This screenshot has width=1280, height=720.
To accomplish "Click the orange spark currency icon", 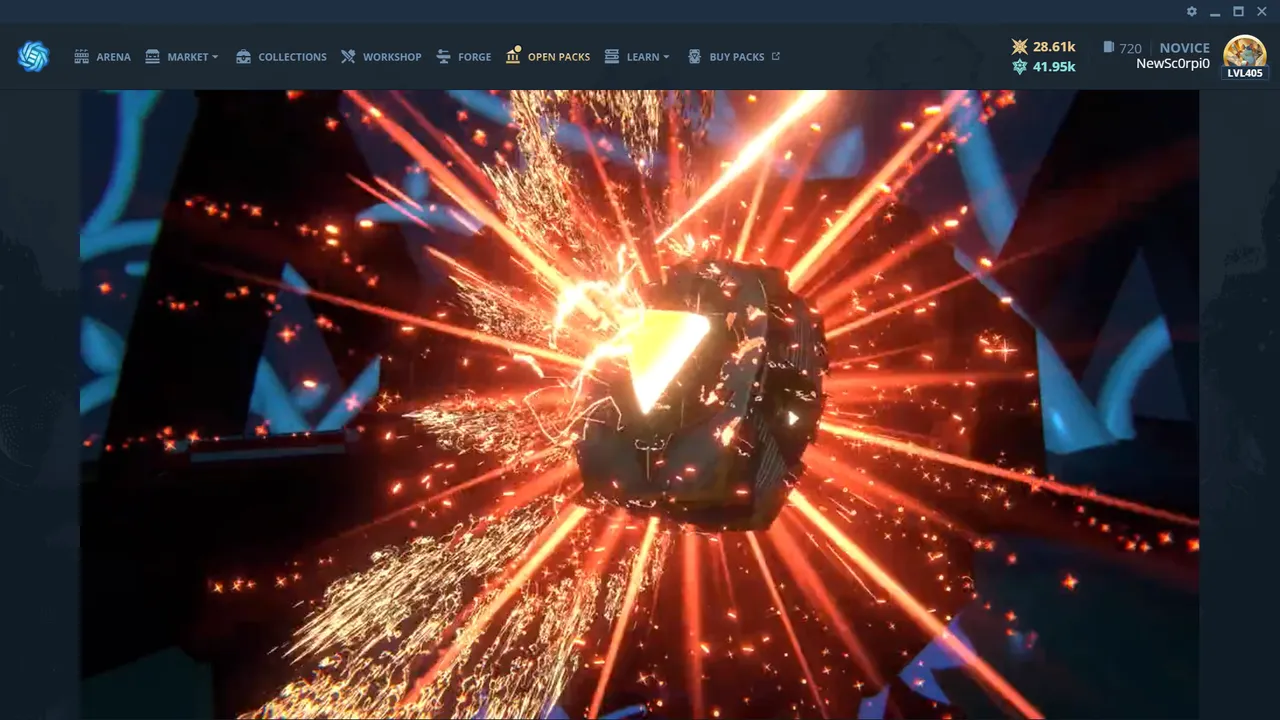I will 1019,46.
